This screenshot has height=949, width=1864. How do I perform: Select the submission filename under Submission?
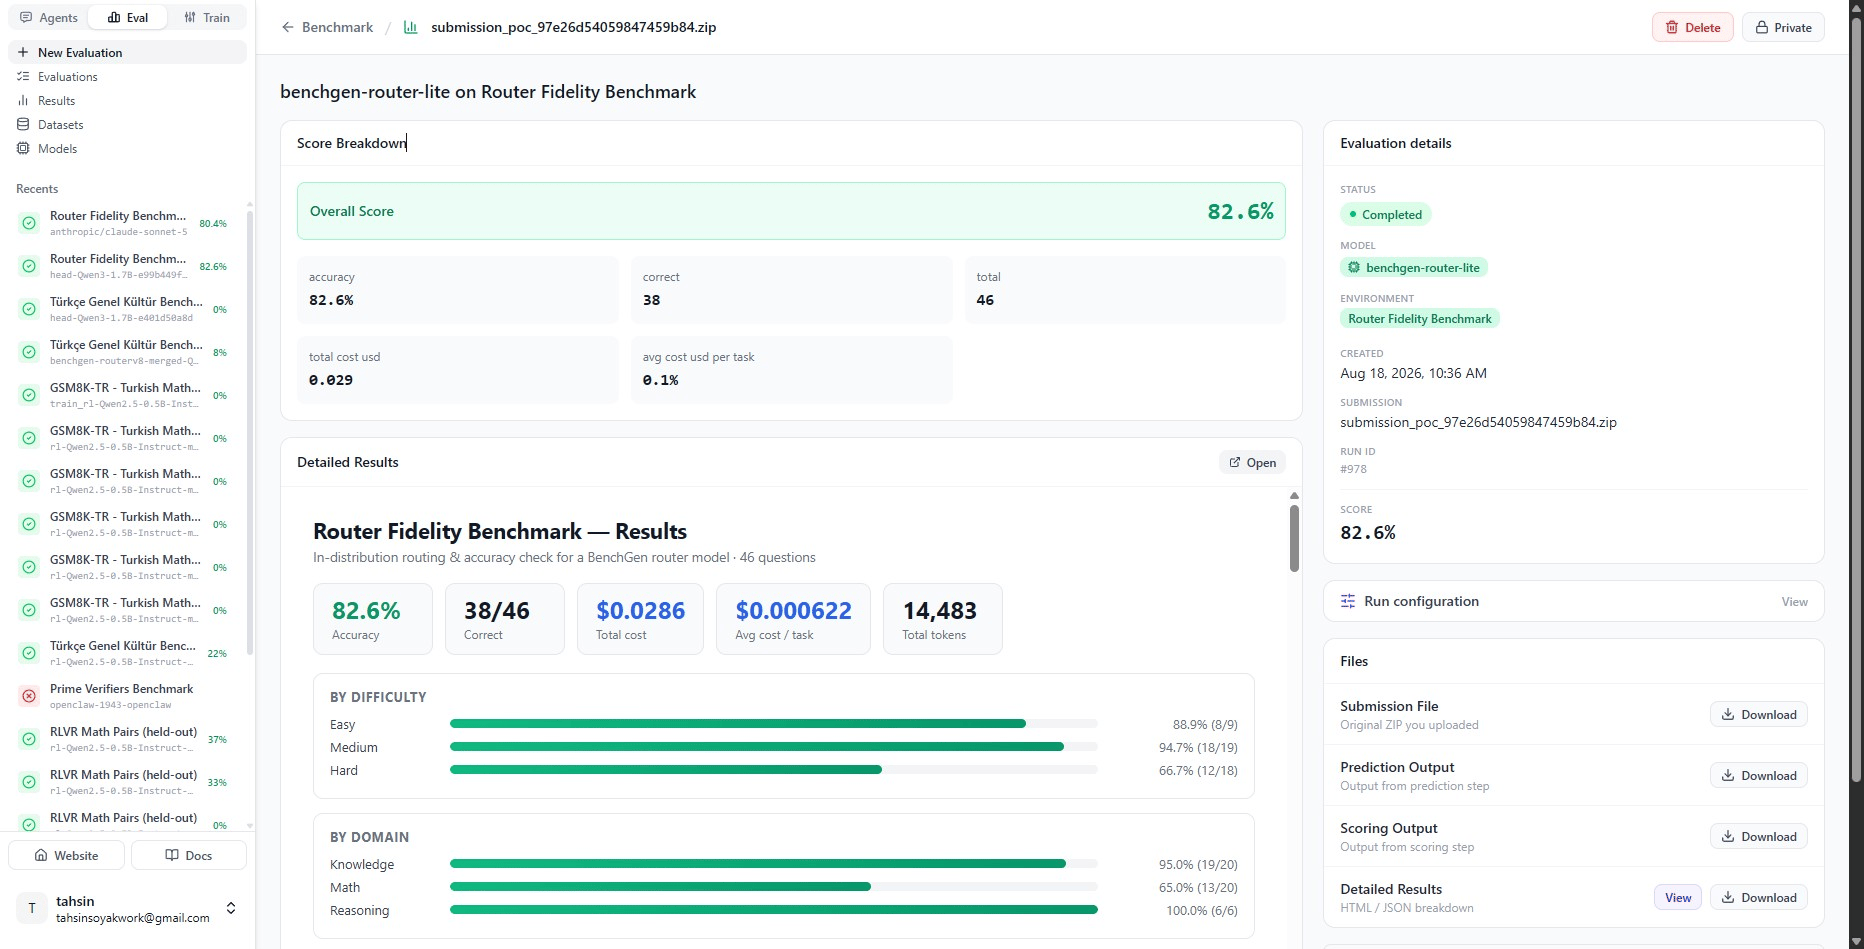pos(1478,422)
